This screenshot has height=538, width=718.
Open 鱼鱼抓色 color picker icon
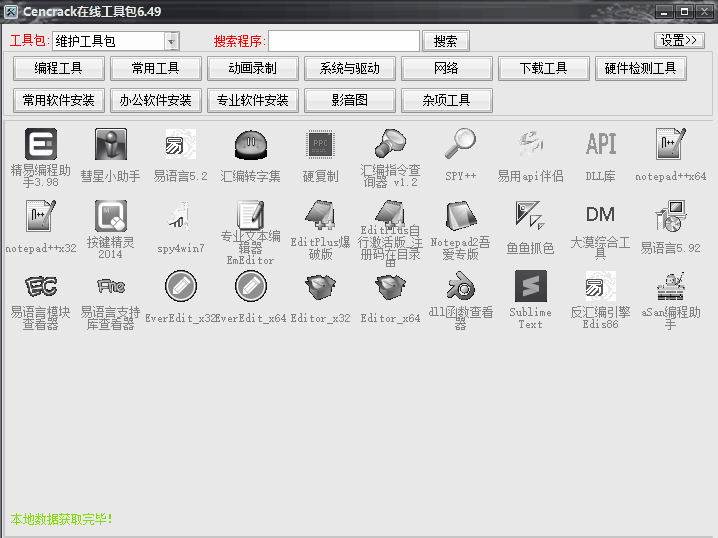coord(530,214)
